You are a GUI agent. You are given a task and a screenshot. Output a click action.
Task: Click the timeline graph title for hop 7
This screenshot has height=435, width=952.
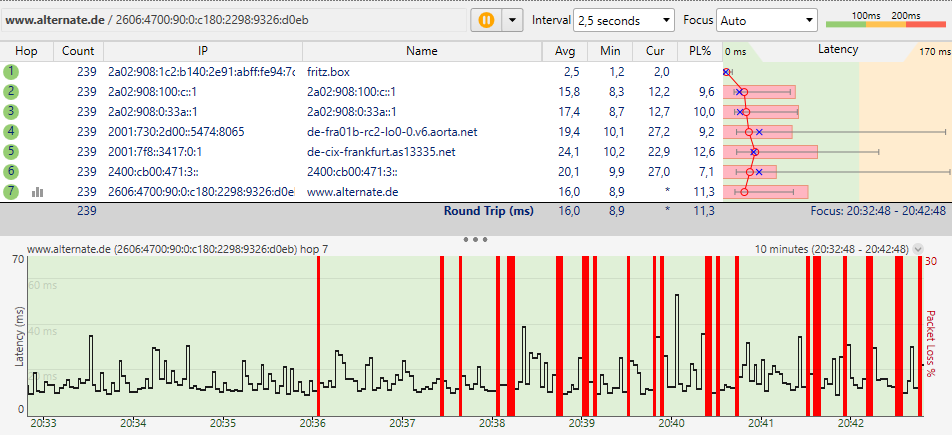coord(178,249)
